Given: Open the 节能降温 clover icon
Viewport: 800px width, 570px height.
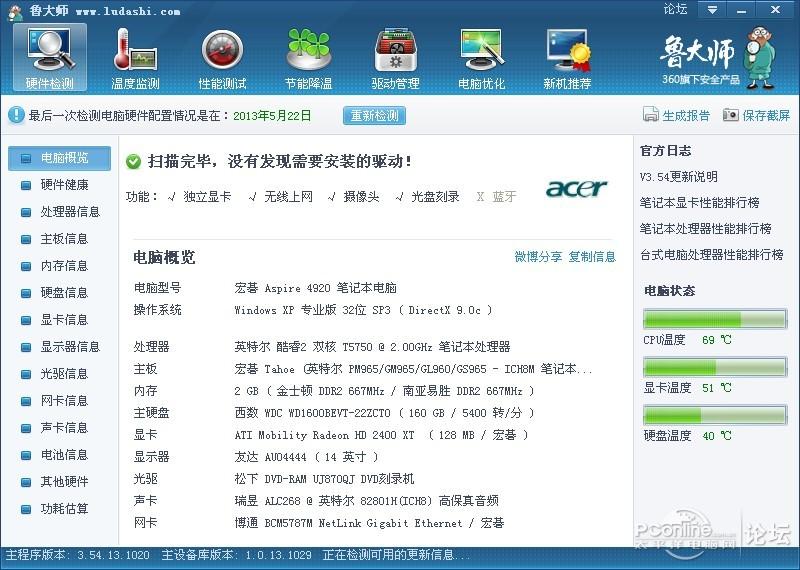Looking at the screenshot, I should tap(308, 50).
